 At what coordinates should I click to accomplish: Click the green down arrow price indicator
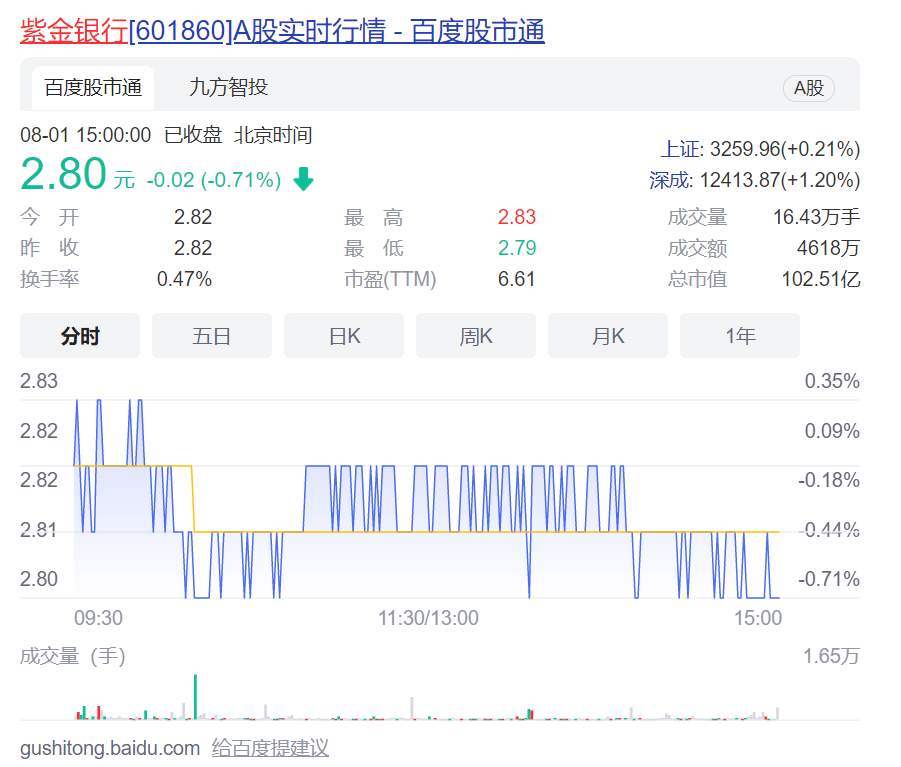[x=303, y=180]
